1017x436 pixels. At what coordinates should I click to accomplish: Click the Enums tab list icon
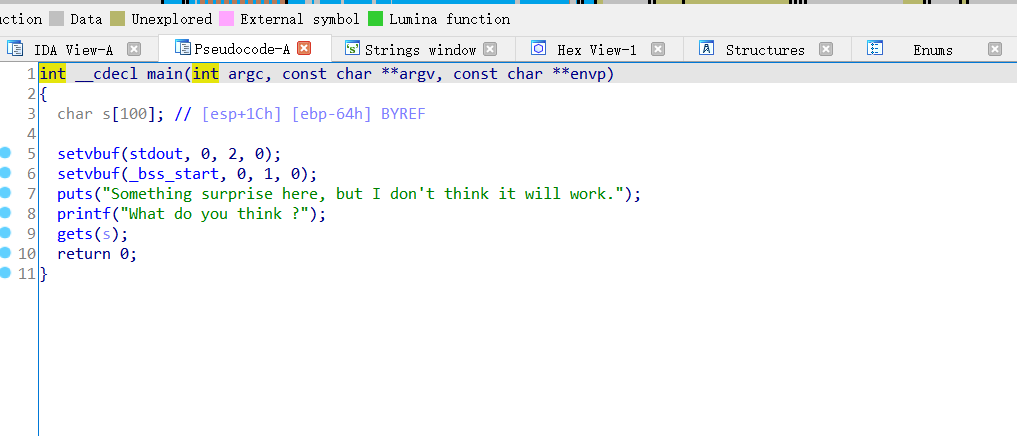click(x=875, y=48)
